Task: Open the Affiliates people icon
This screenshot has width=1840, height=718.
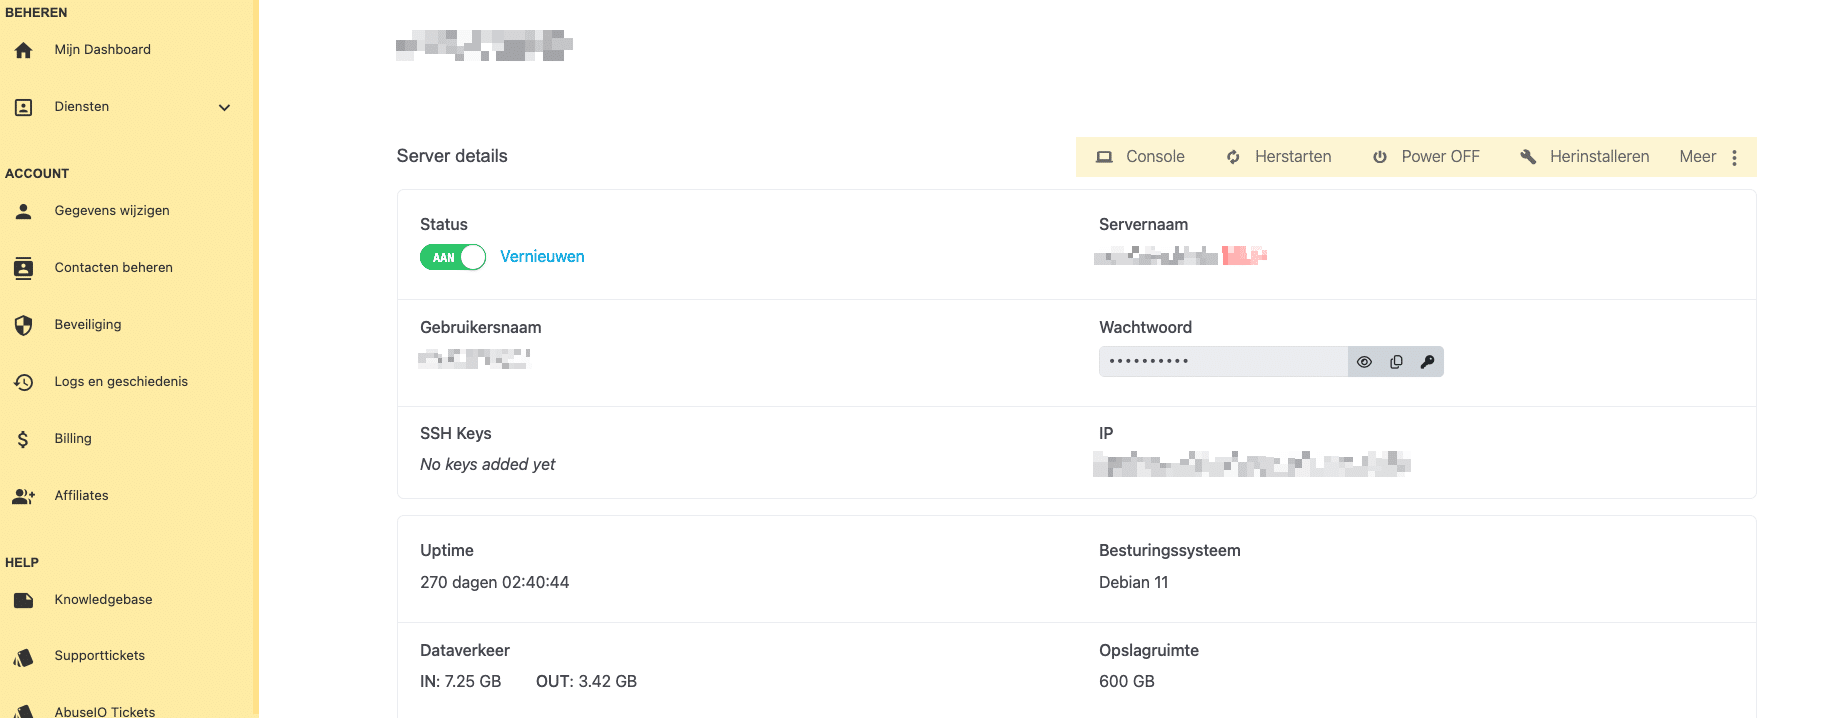Action: (24, 496)
